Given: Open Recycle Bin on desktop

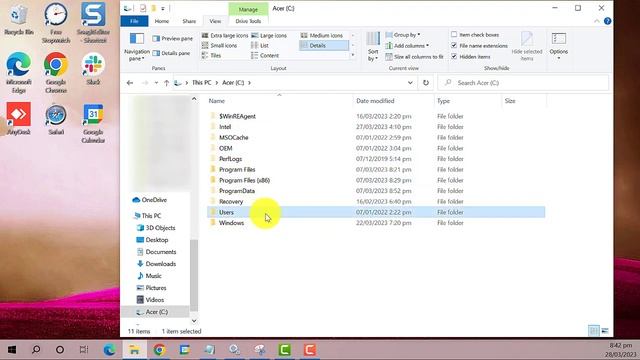Looking at the screenshot, I should [x=18, y=19].
